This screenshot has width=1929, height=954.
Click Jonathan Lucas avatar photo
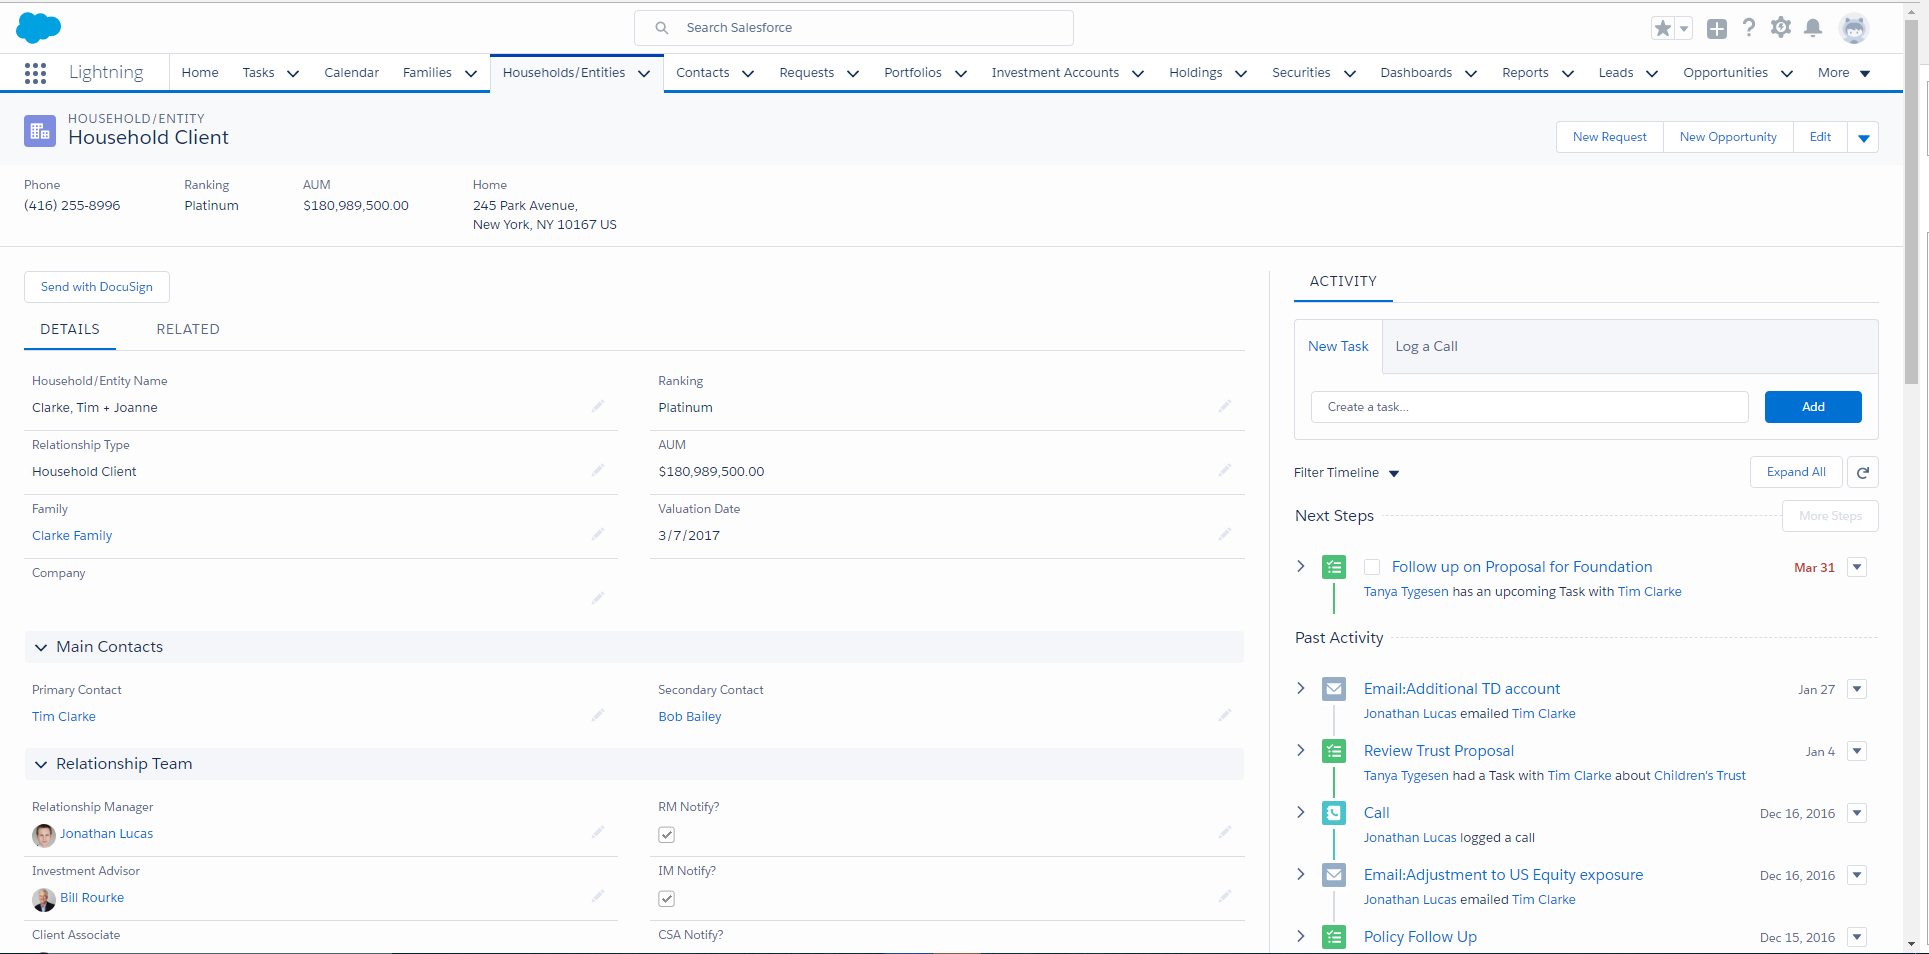(x=44, y=835)
